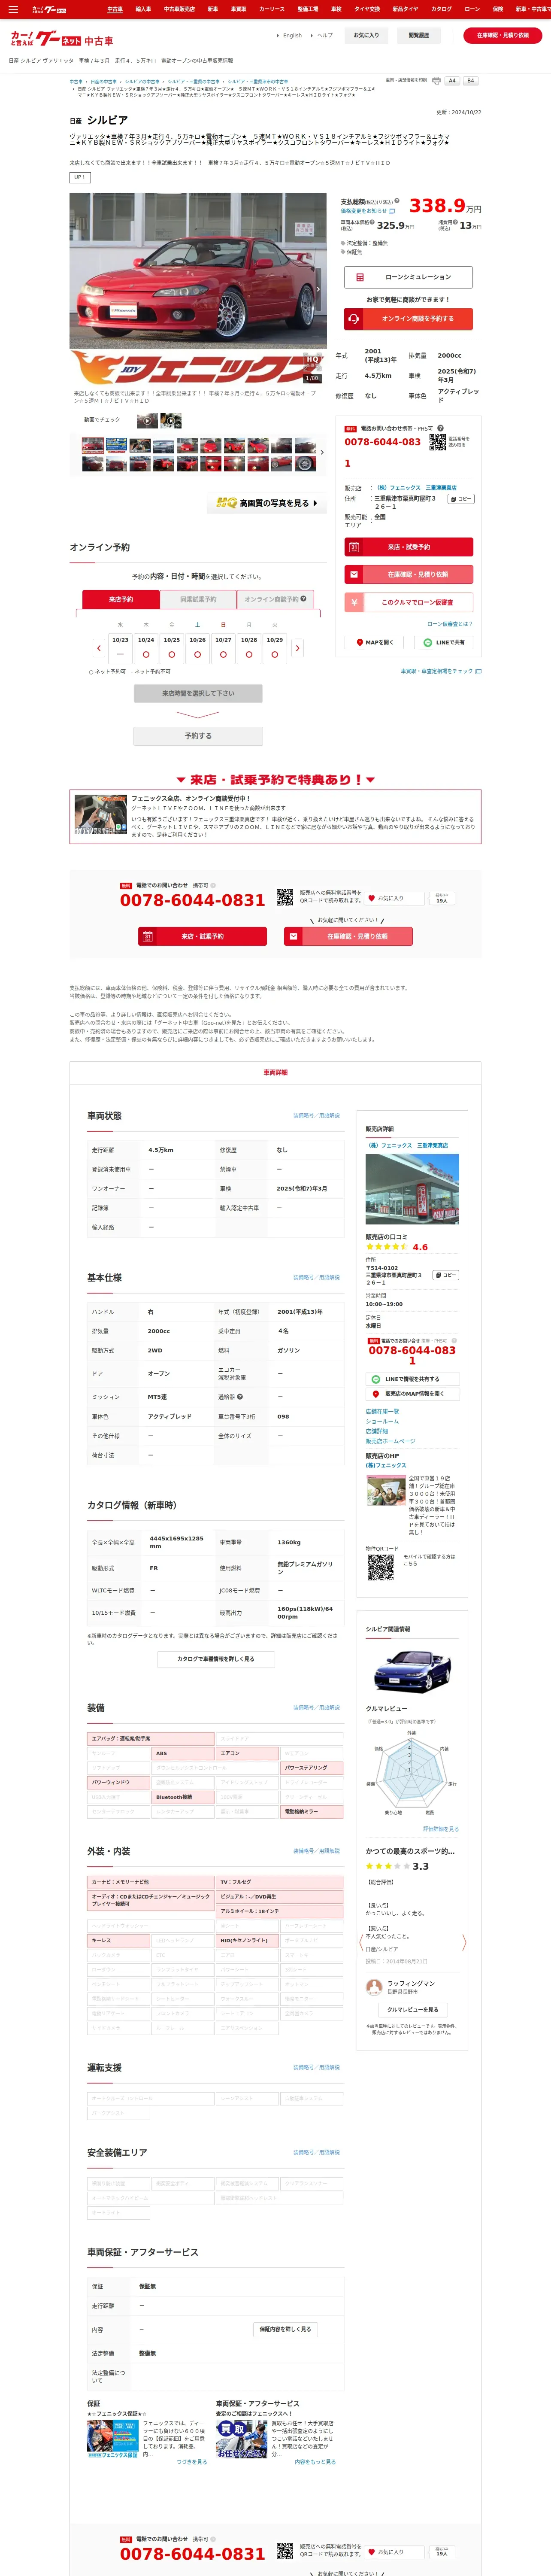
Task: Click LINEで情報を共有する in the shop details
Action: [x=412, y=1379]
